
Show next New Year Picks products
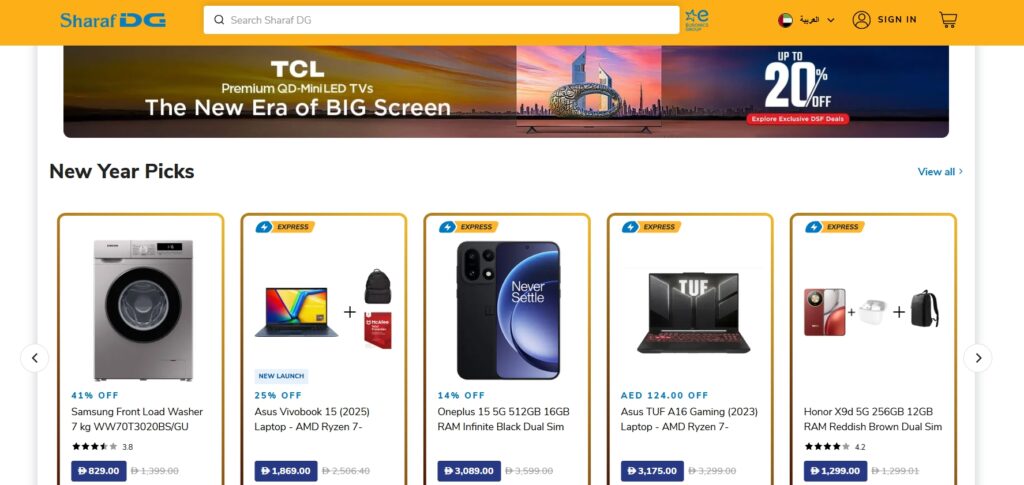[978, 358]
